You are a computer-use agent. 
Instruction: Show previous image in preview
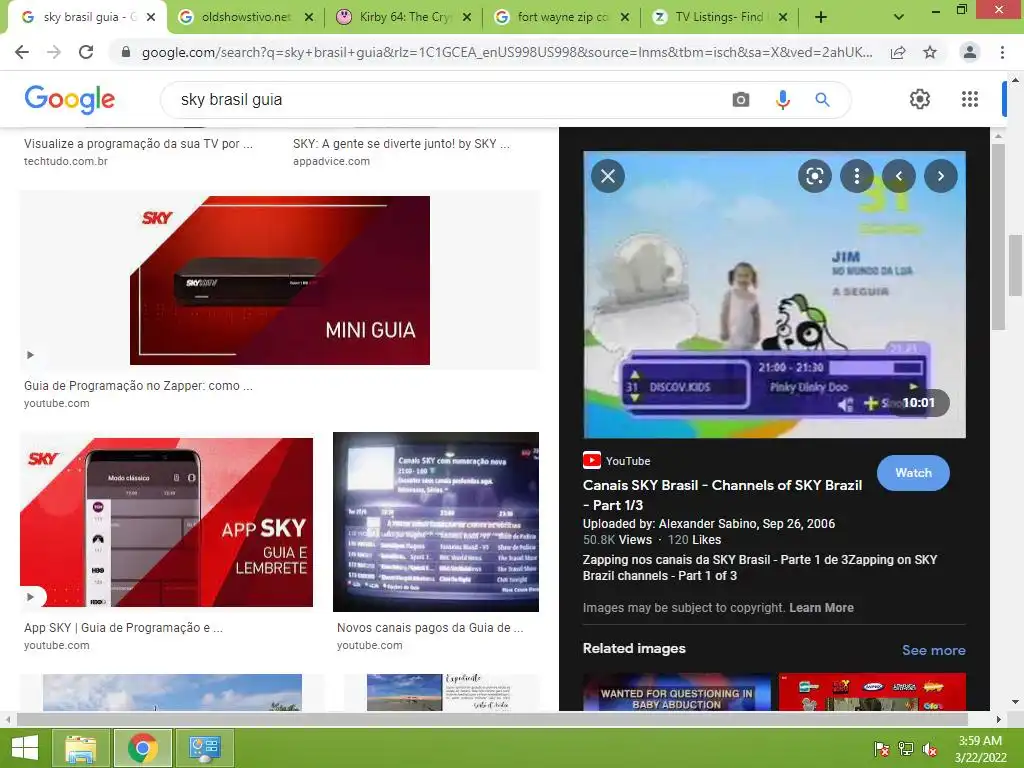tap(899, 176)
